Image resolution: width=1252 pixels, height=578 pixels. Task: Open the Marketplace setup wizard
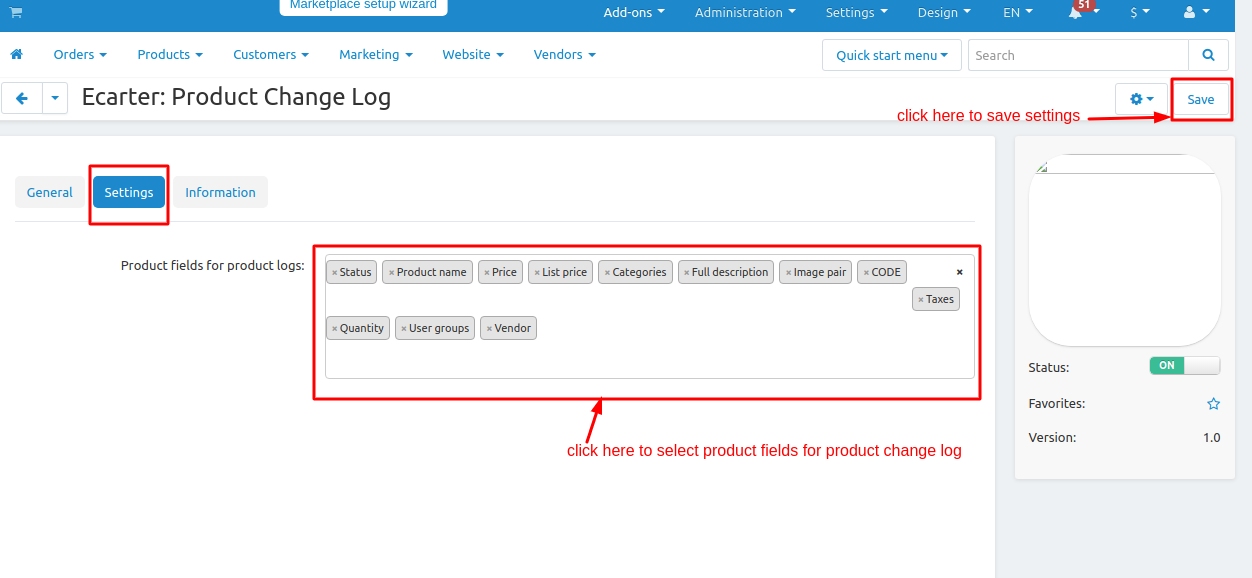(x=363, y=6)
